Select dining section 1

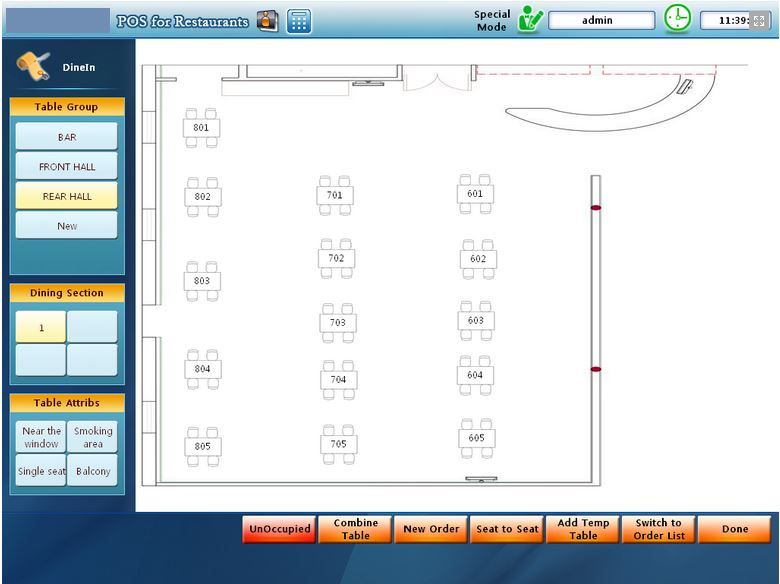pyautogui.click(x=41, y=327)
